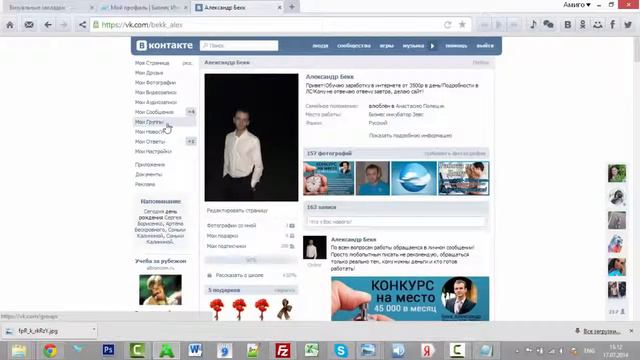Open the Амиго dropdown menu
Screen dimensions: 640x360
click(x=577, y=5)
